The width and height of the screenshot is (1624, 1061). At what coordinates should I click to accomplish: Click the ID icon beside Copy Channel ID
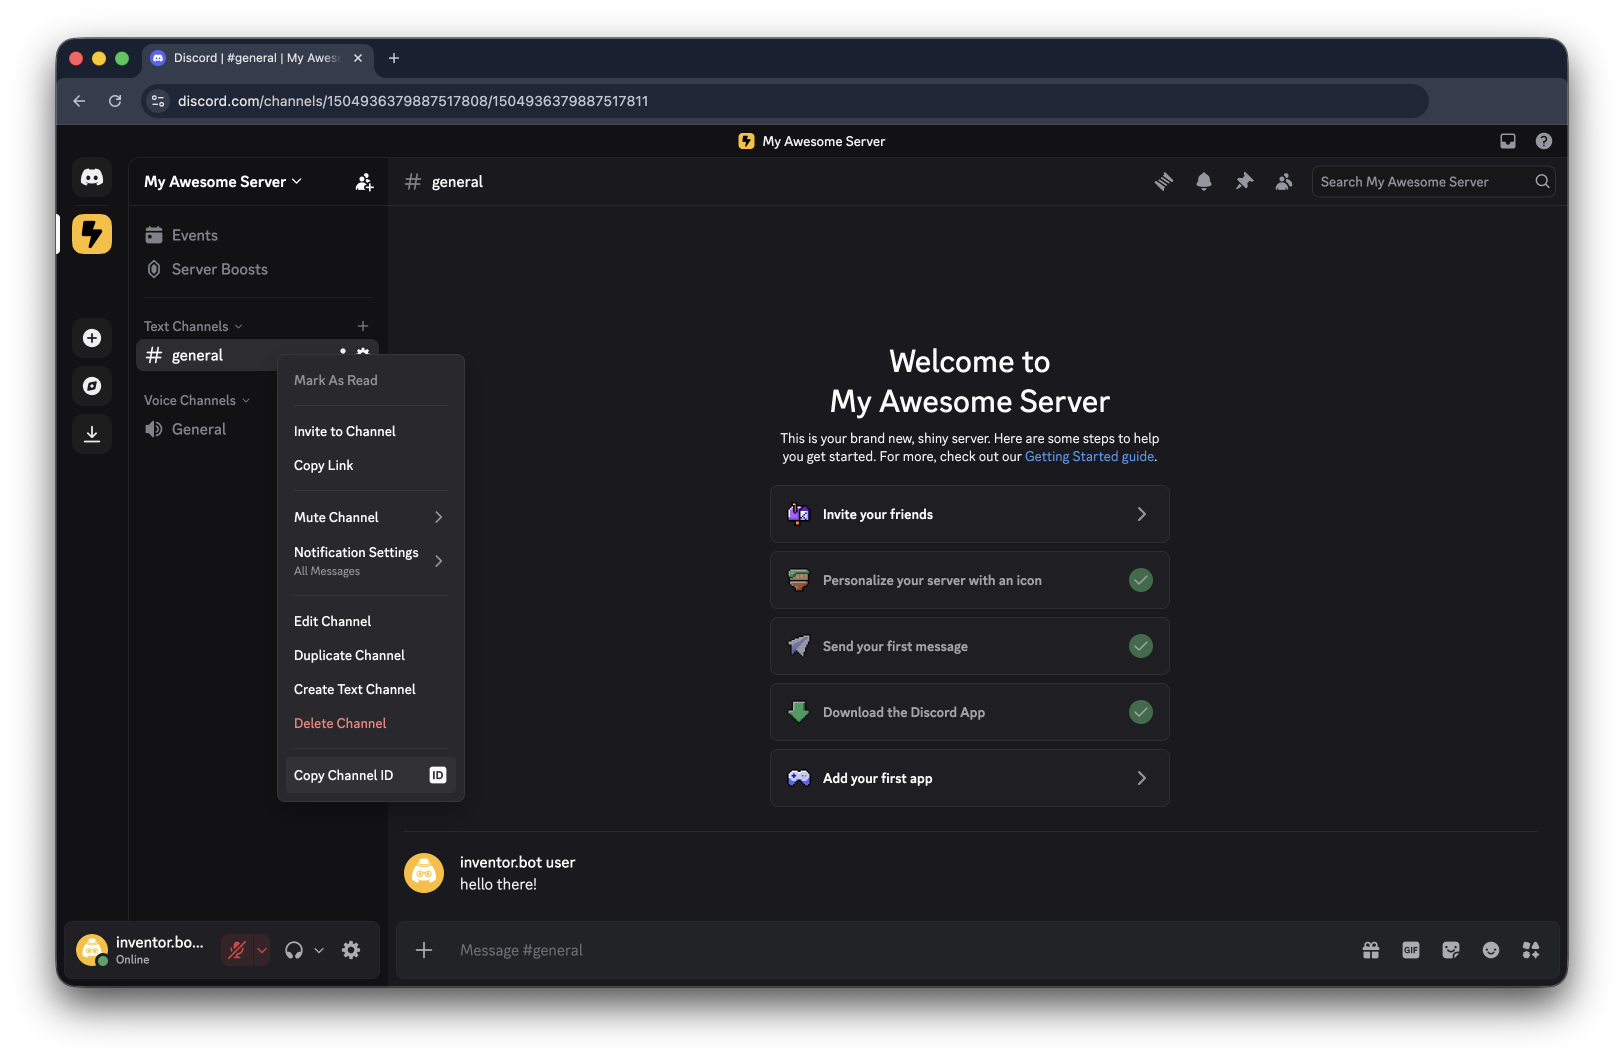438,775
